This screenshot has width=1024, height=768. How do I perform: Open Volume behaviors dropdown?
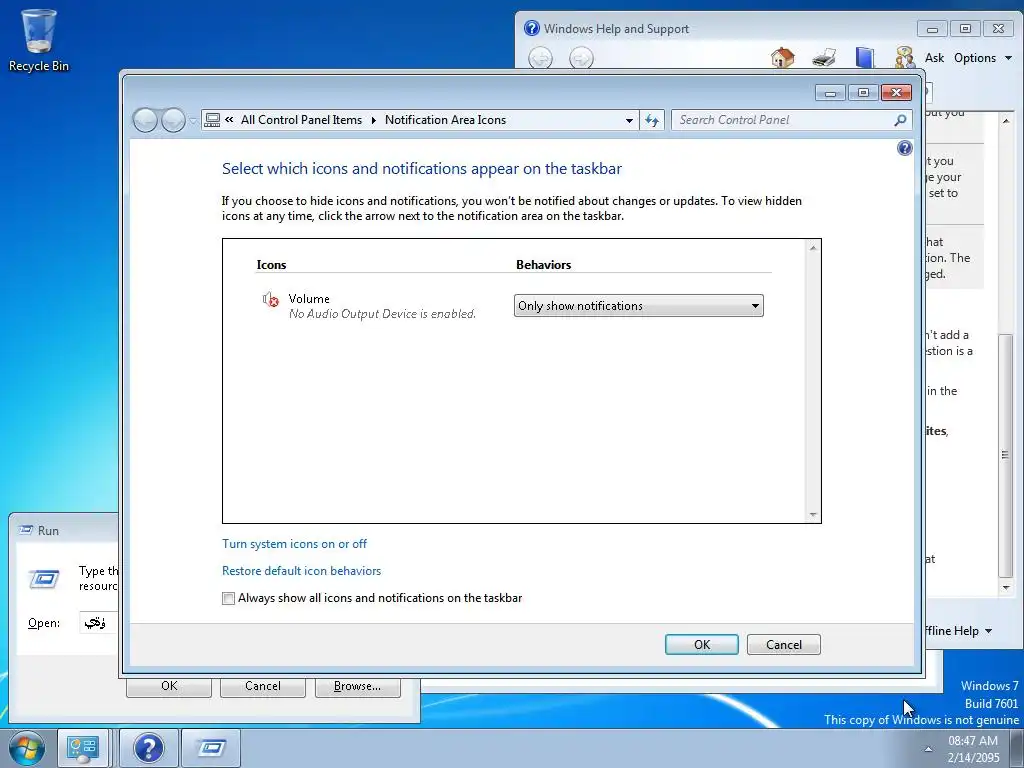[639, 306]
